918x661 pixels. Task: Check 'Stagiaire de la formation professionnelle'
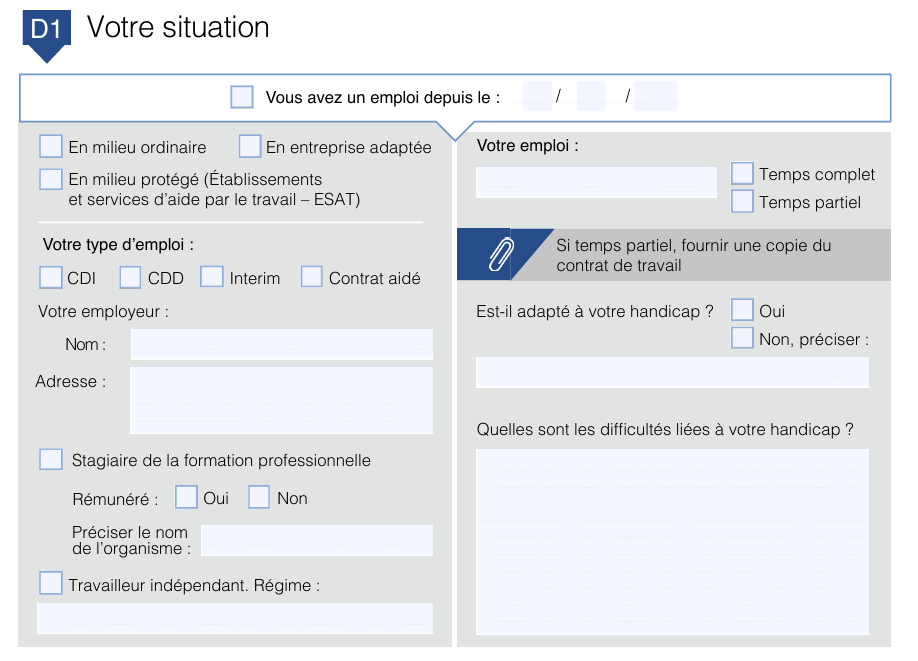tap(51, 460)
